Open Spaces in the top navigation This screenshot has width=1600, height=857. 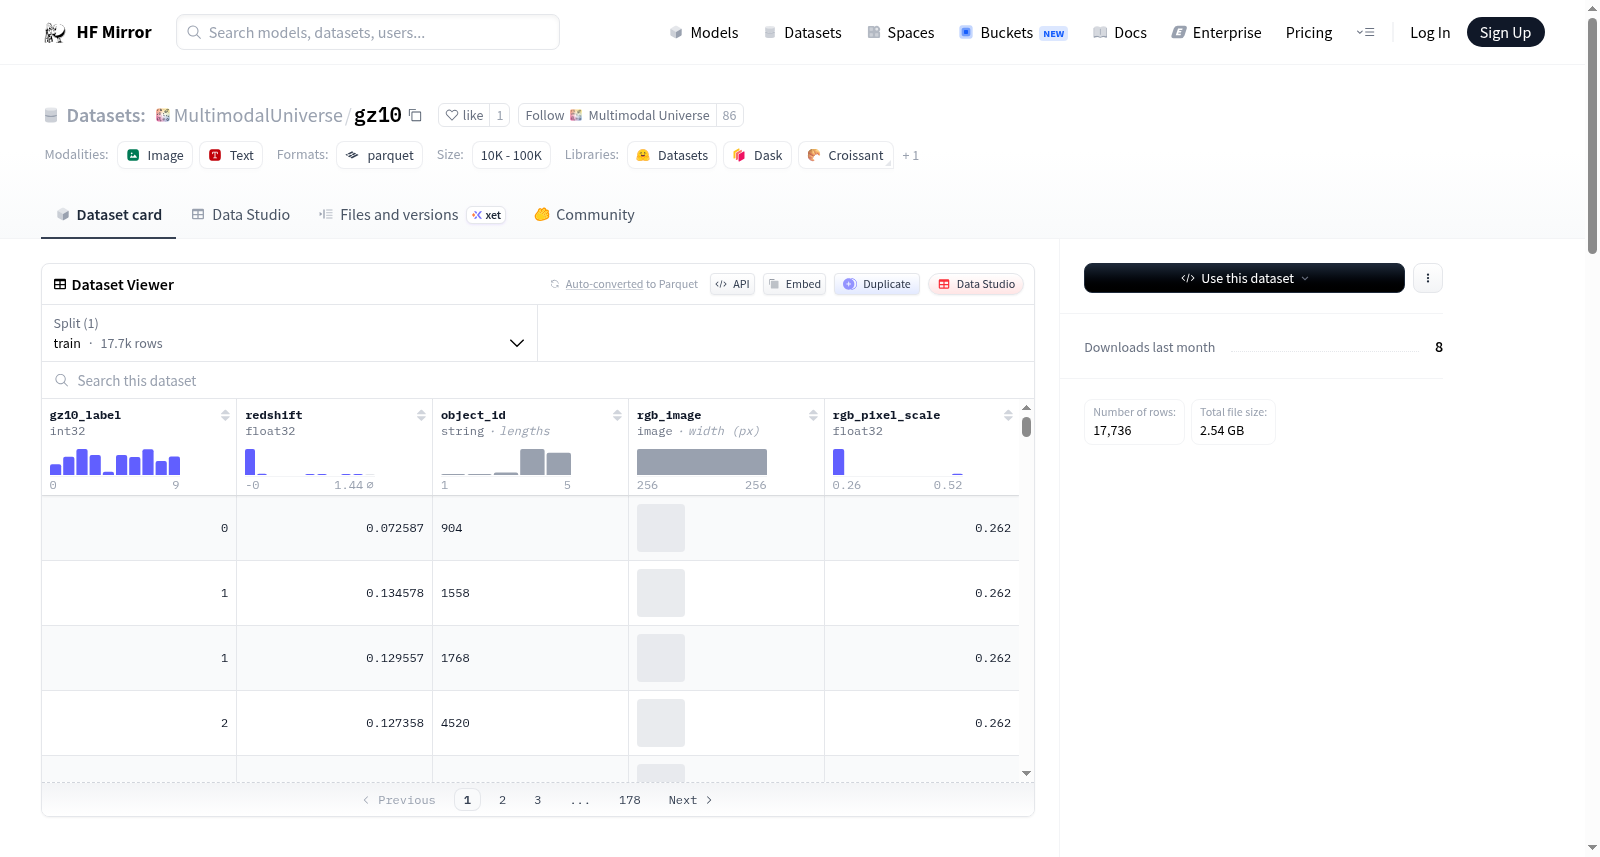(x=900, y=33)
